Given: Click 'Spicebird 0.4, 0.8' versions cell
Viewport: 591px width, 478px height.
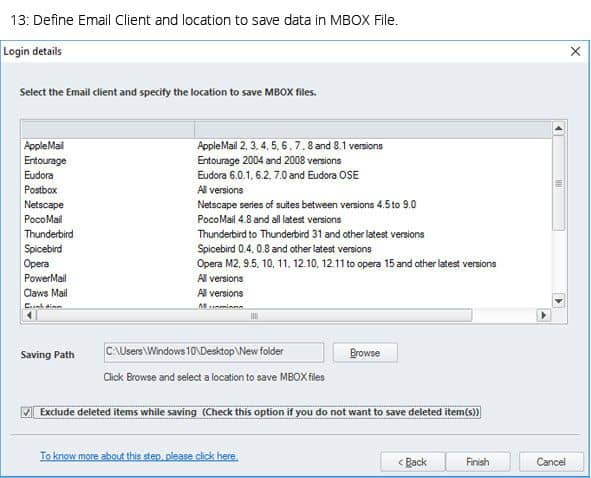Looking at the screenshot, I should tap(284, 249).
